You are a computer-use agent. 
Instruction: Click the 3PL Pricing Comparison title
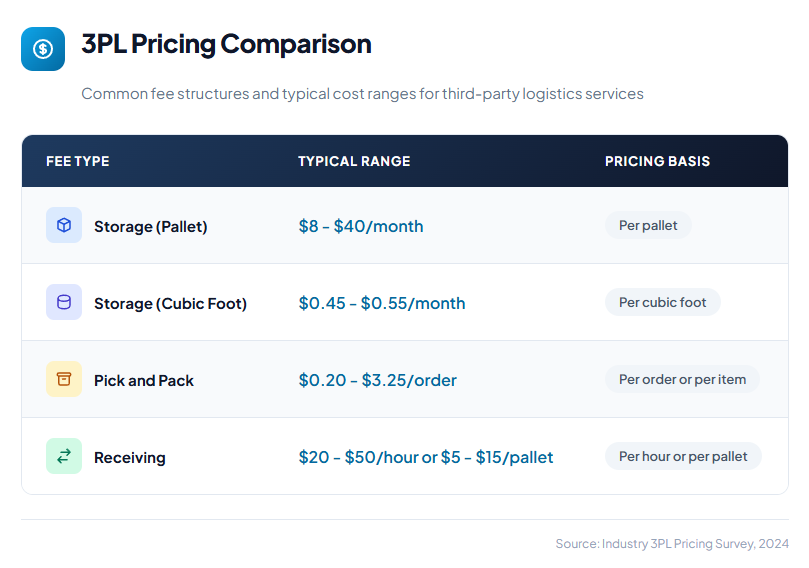click(226, 44)
